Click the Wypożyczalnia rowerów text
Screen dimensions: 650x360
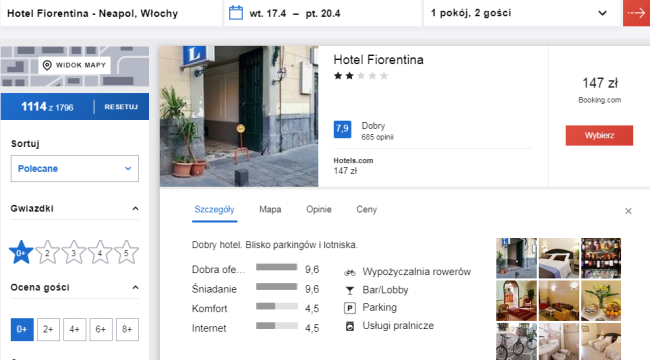pyautogui.click(x=417, y=272)
